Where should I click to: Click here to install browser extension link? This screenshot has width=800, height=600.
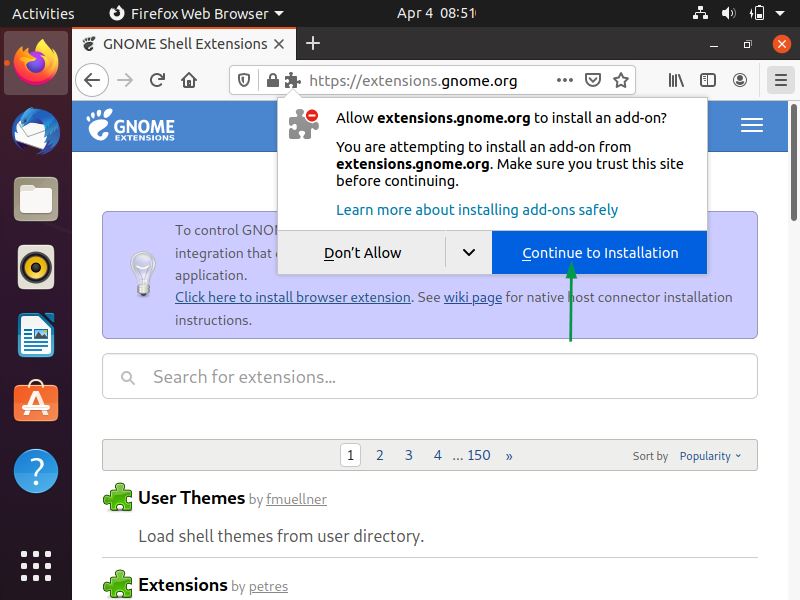pyautogui.click(x=293, y=297)
